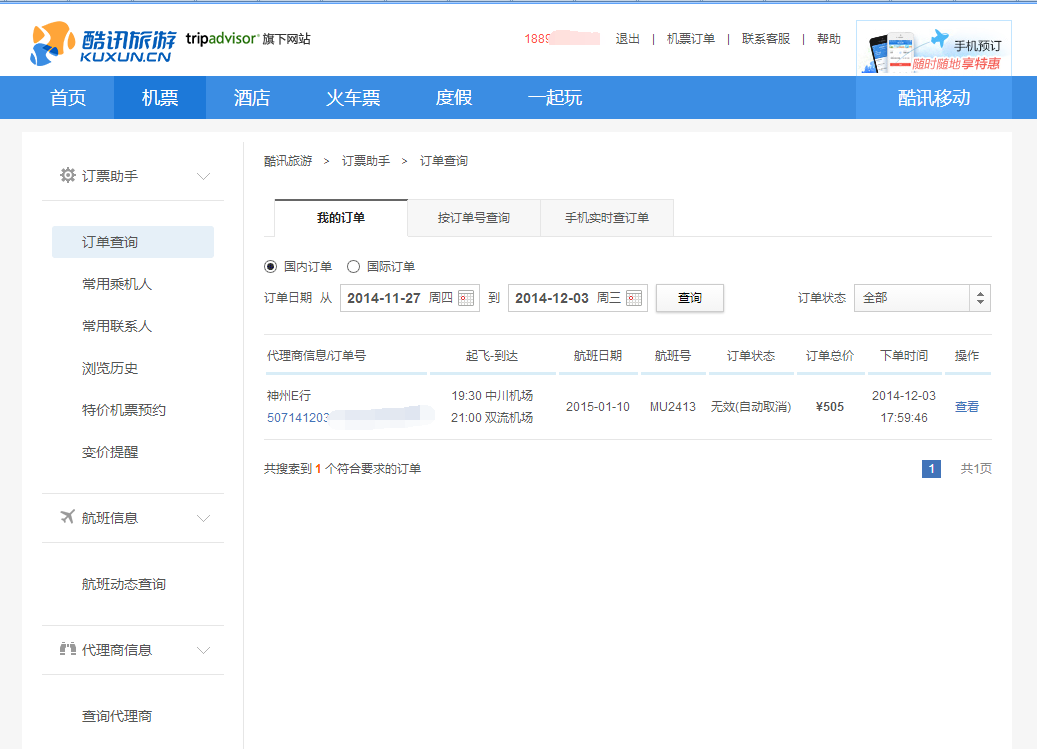Viewport: 1037px width, 749px height.
Task: Click the 订单总价 column header
Action: click(x=829, y=356)
